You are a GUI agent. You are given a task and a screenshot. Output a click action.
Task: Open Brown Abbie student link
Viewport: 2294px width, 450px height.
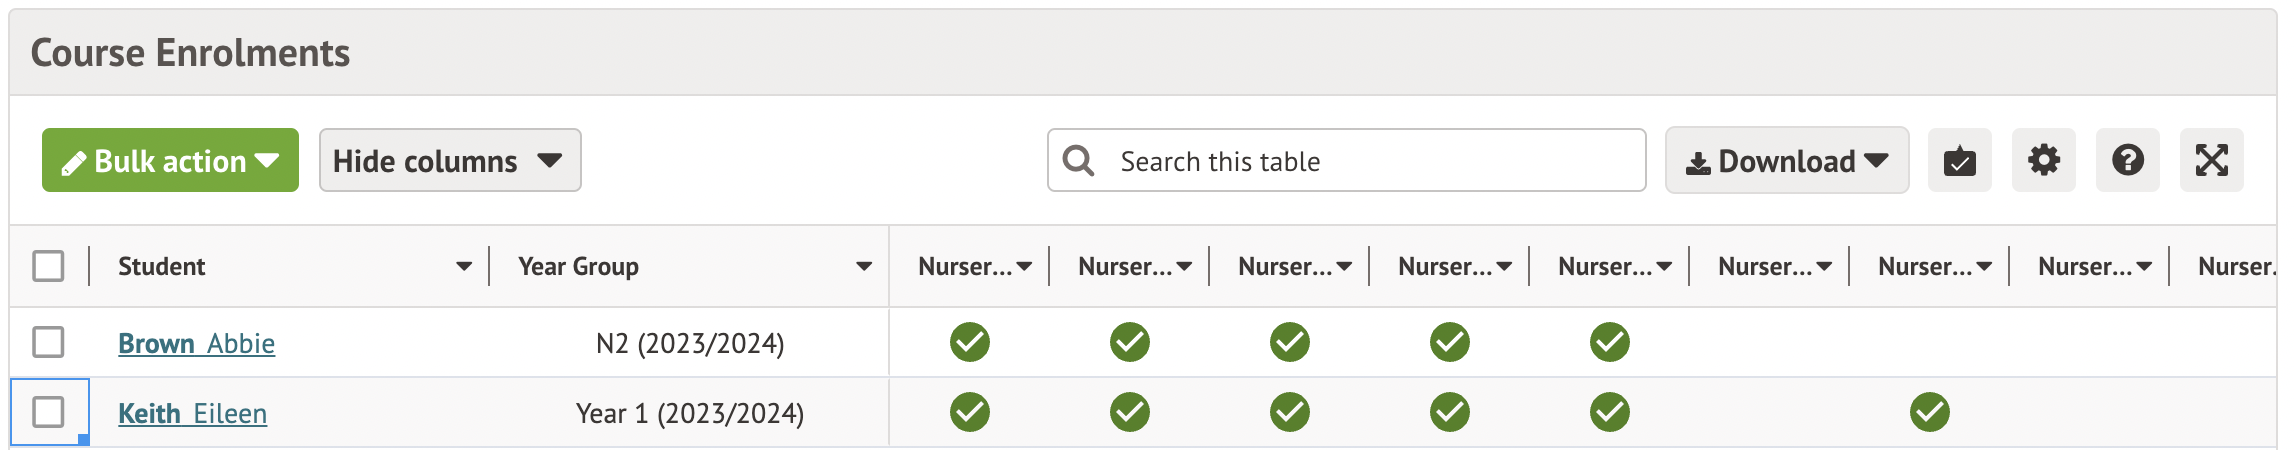tap(196, 343)
